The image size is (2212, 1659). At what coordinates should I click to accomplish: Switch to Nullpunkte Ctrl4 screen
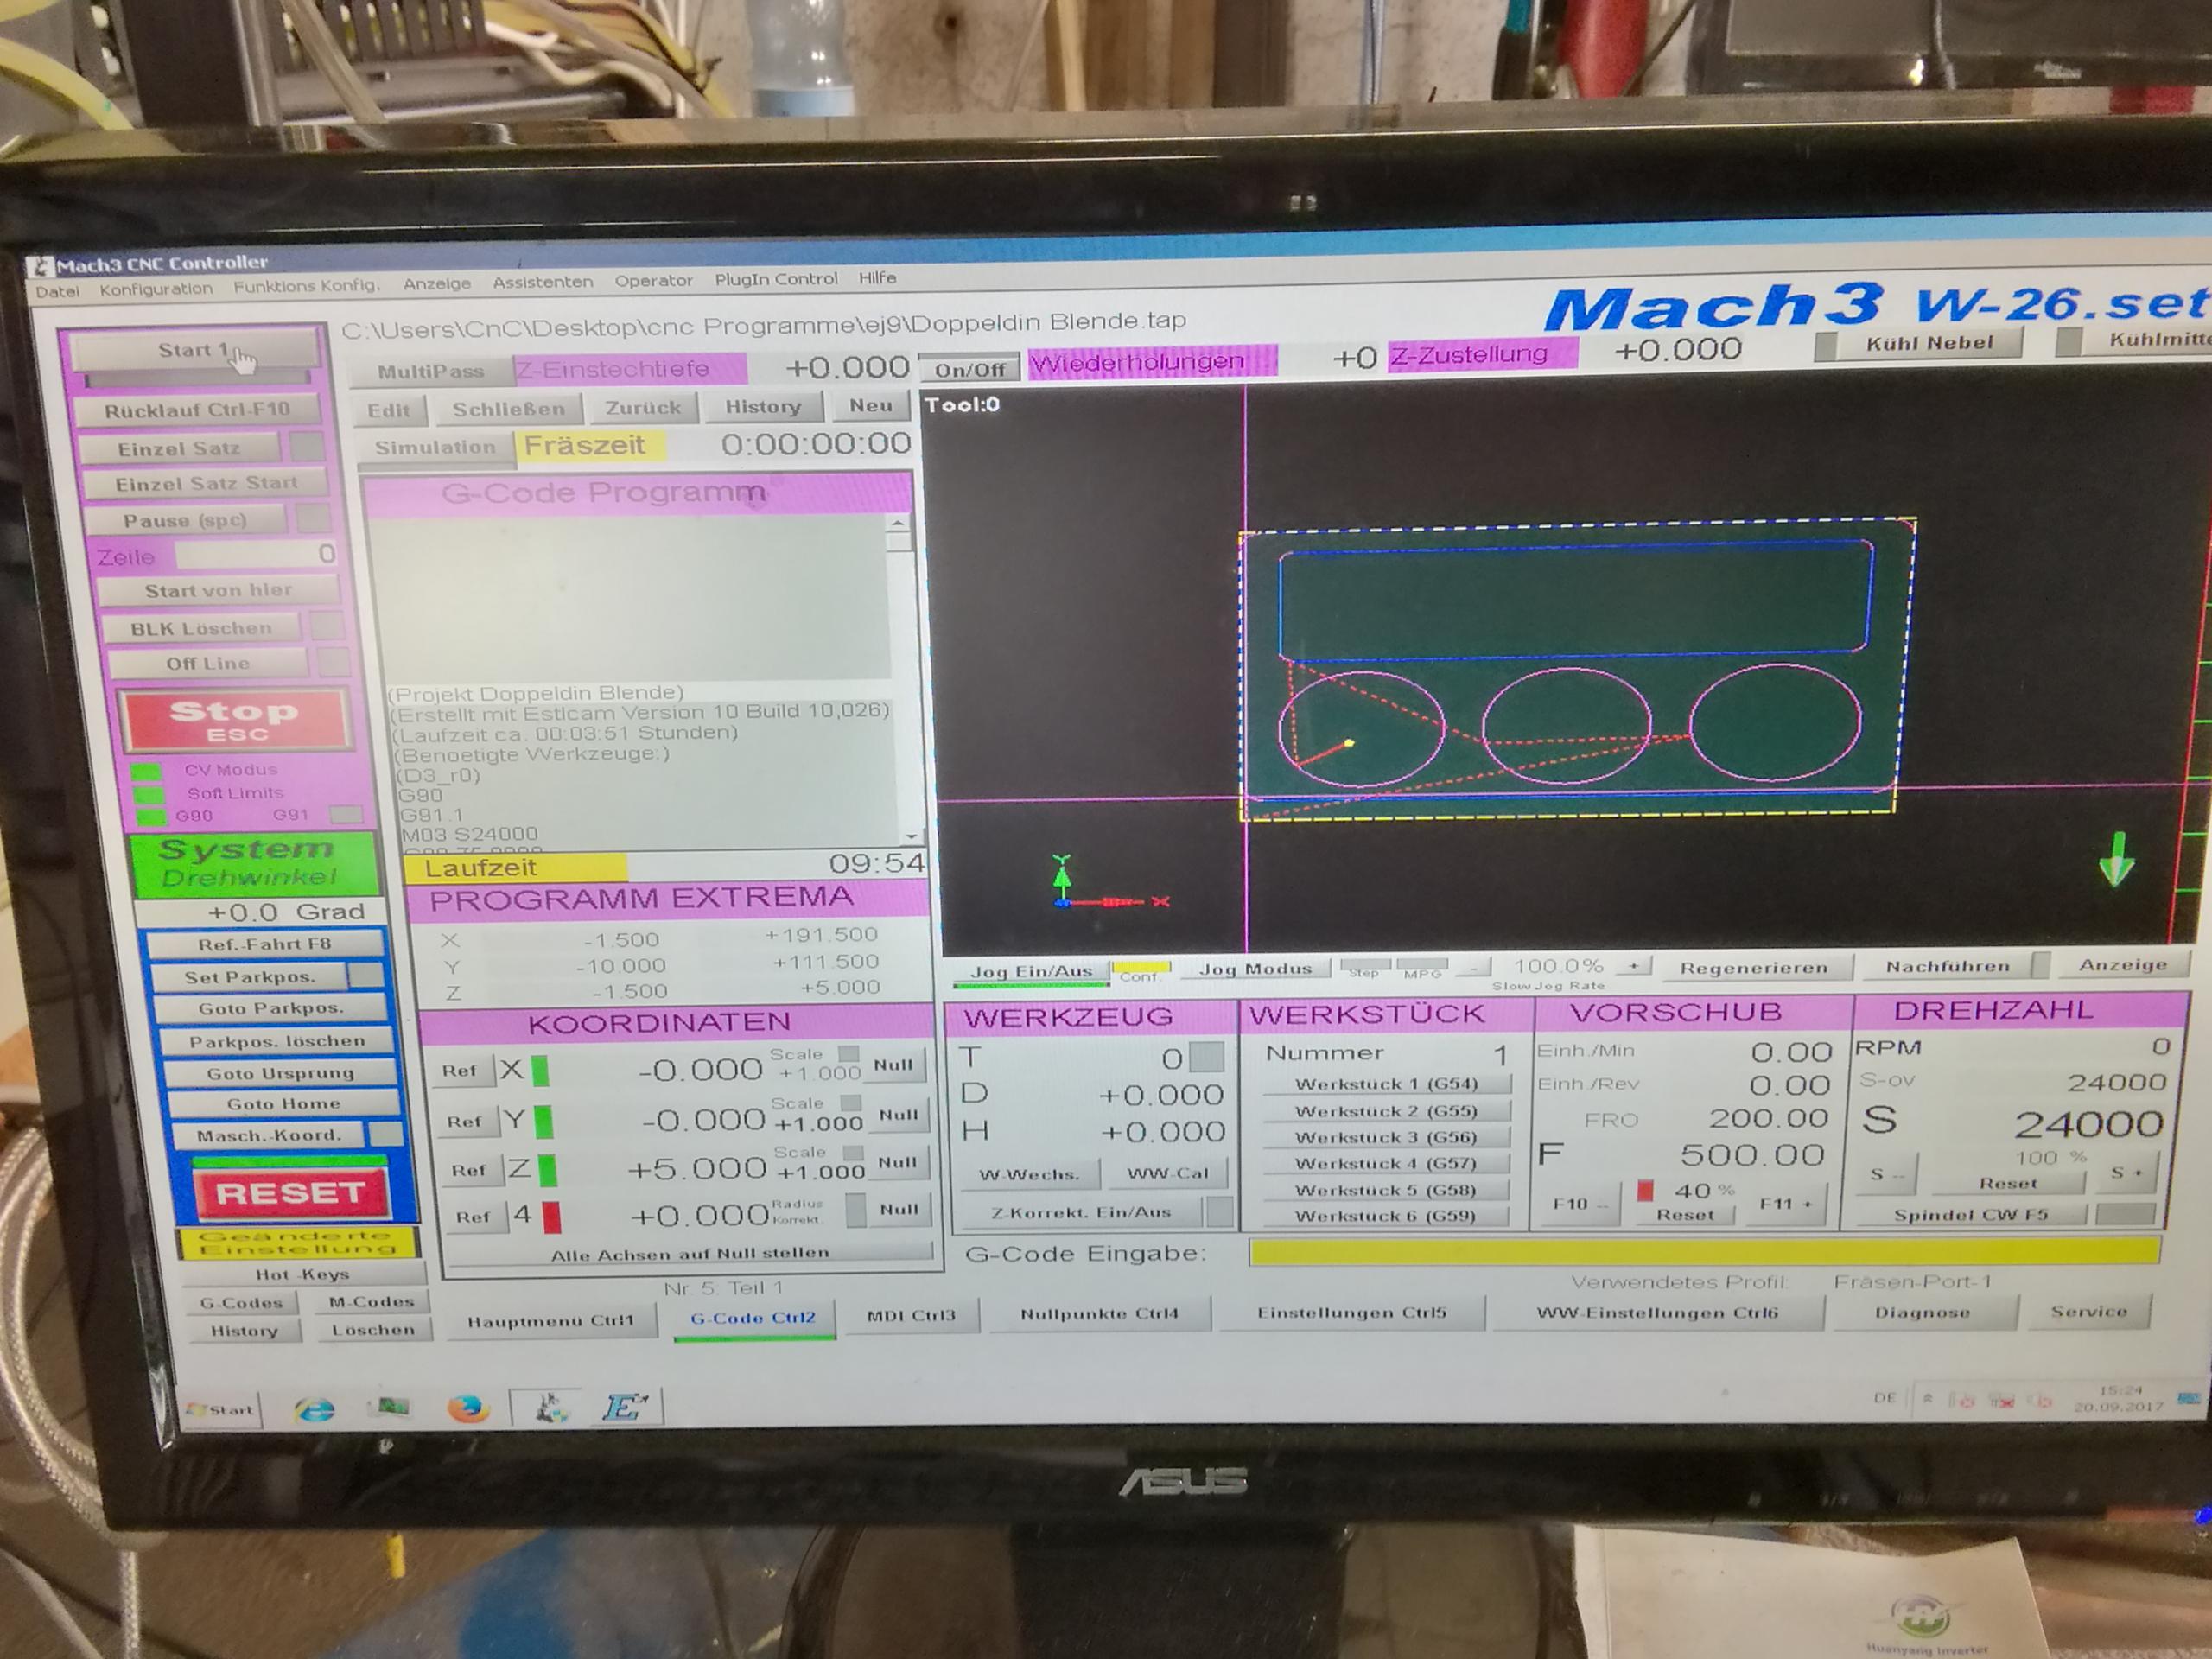coord(1099,1314)
